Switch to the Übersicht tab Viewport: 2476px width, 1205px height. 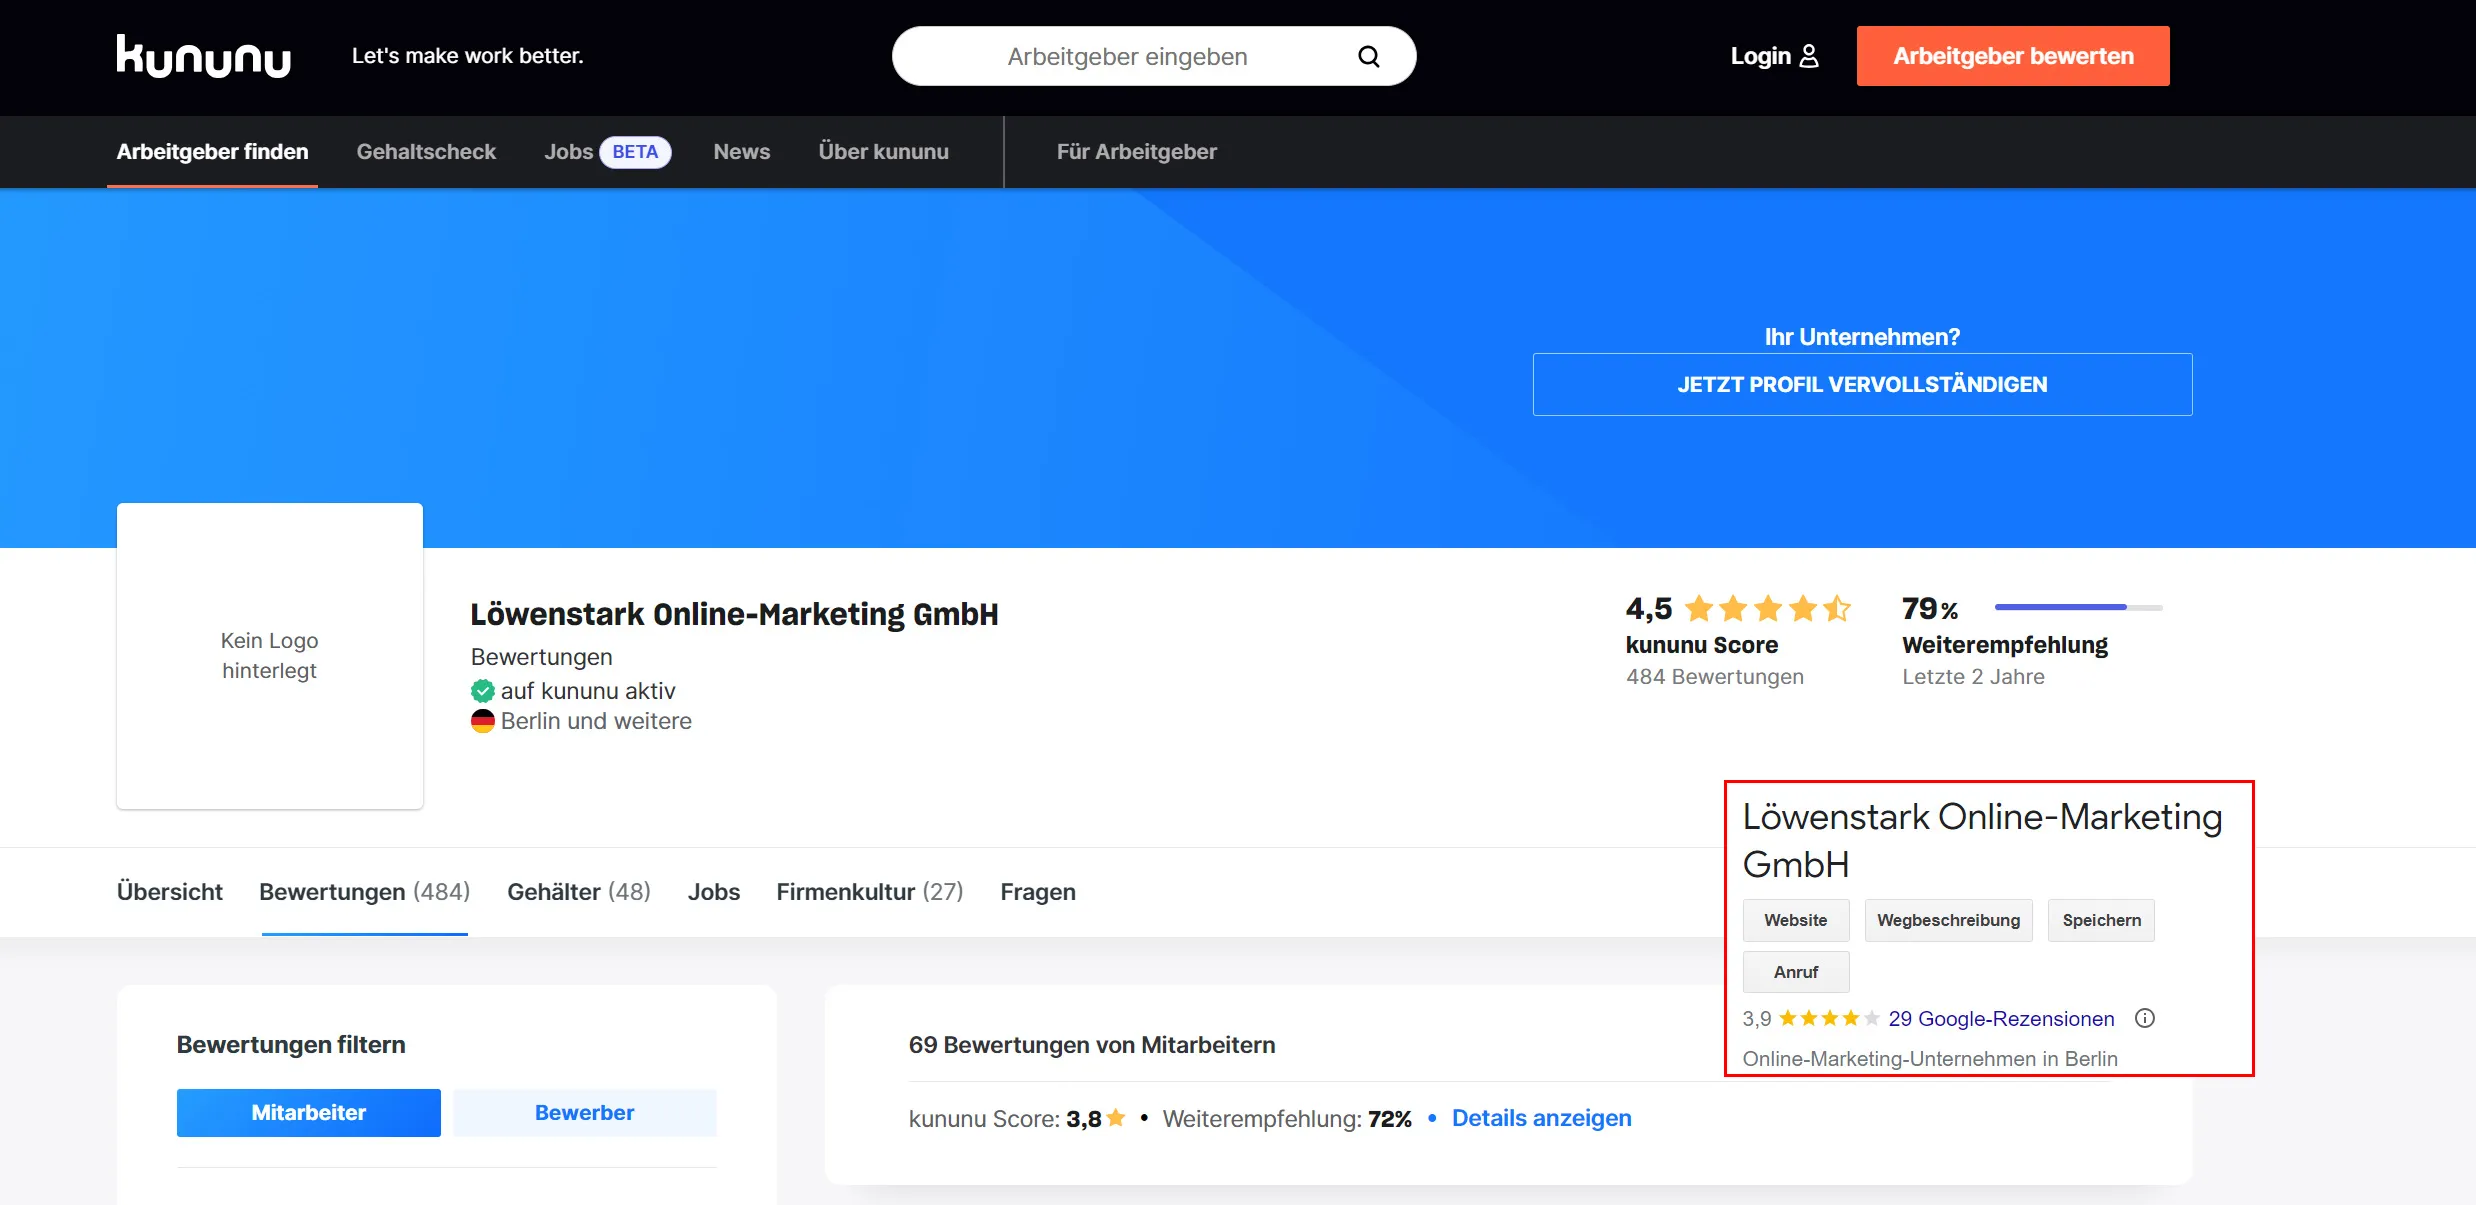[170, 892]
